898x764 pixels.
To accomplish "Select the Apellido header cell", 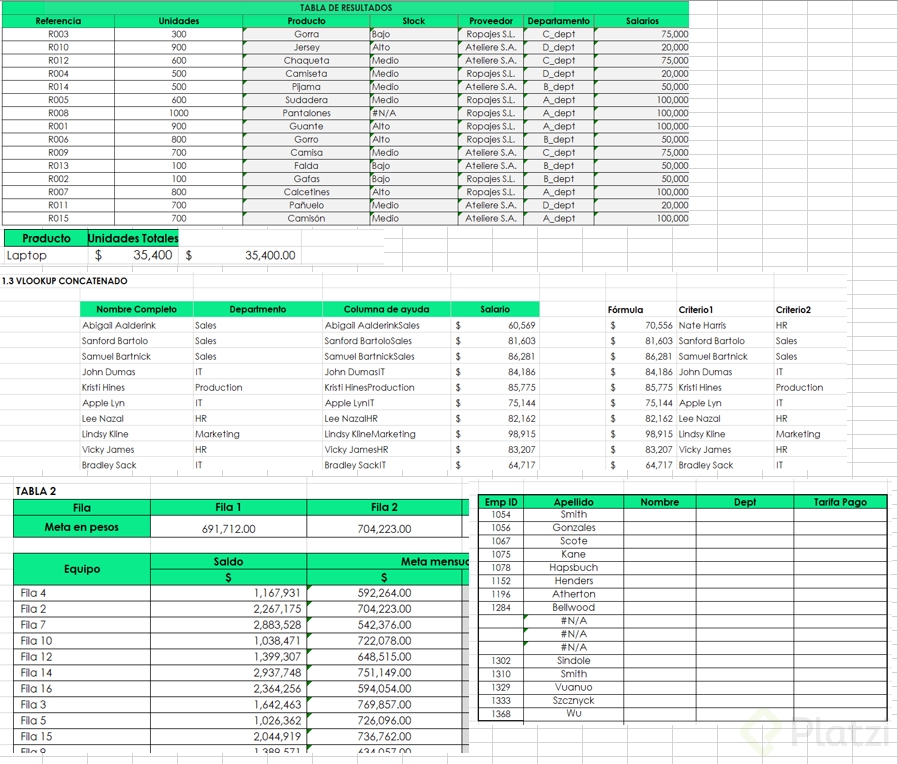I will (573, 502).
